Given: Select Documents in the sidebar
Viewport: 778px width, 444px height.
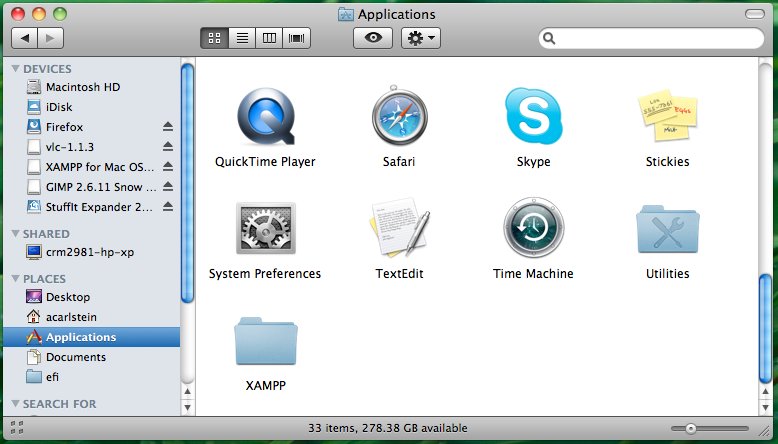Looking at the screenshot, I should (x=75, y=357).
